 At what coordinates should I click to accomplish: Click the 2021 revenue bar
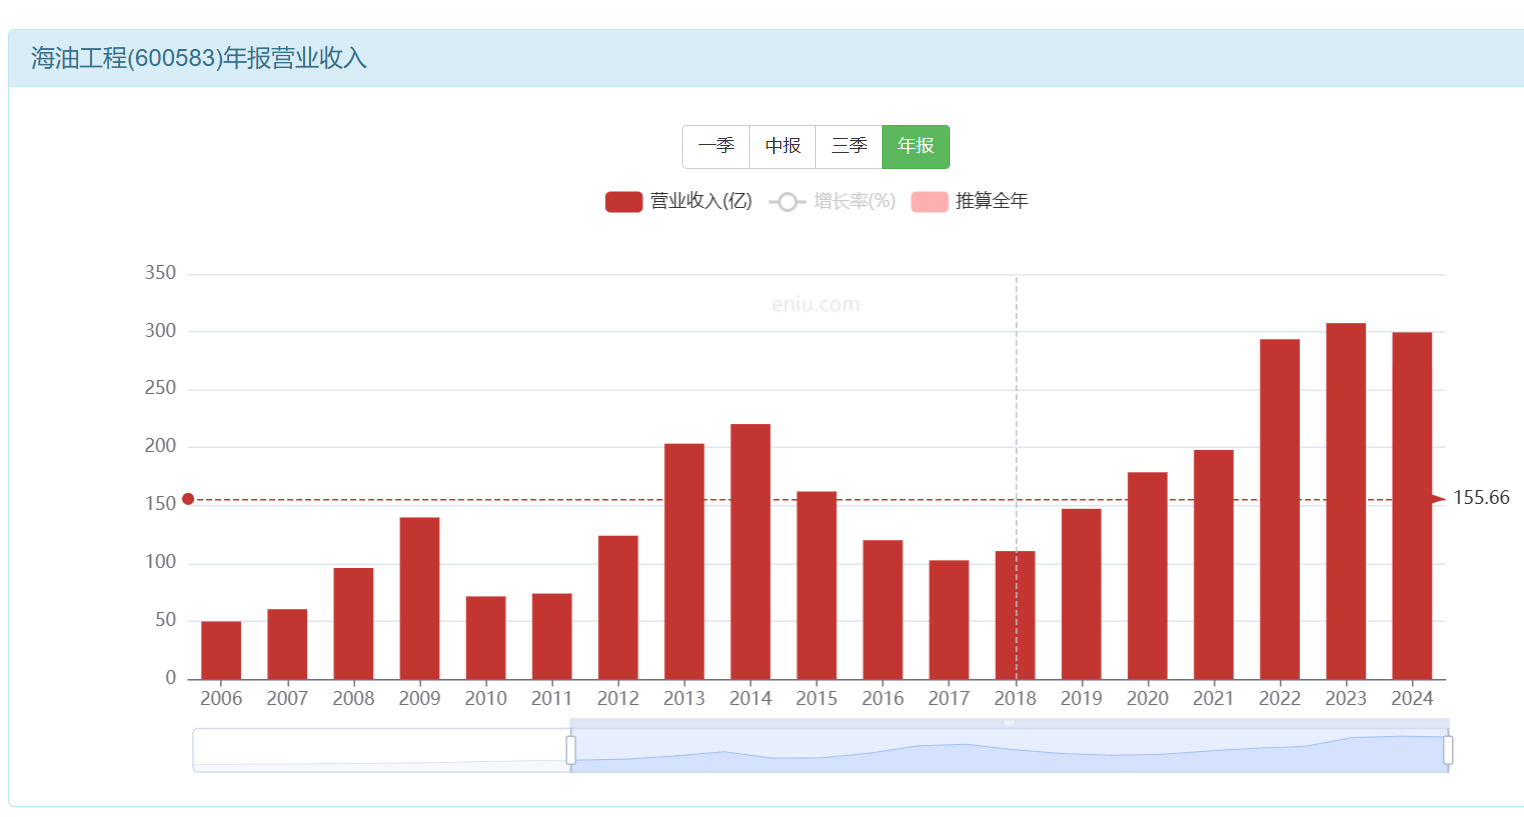click(1213, 565)
